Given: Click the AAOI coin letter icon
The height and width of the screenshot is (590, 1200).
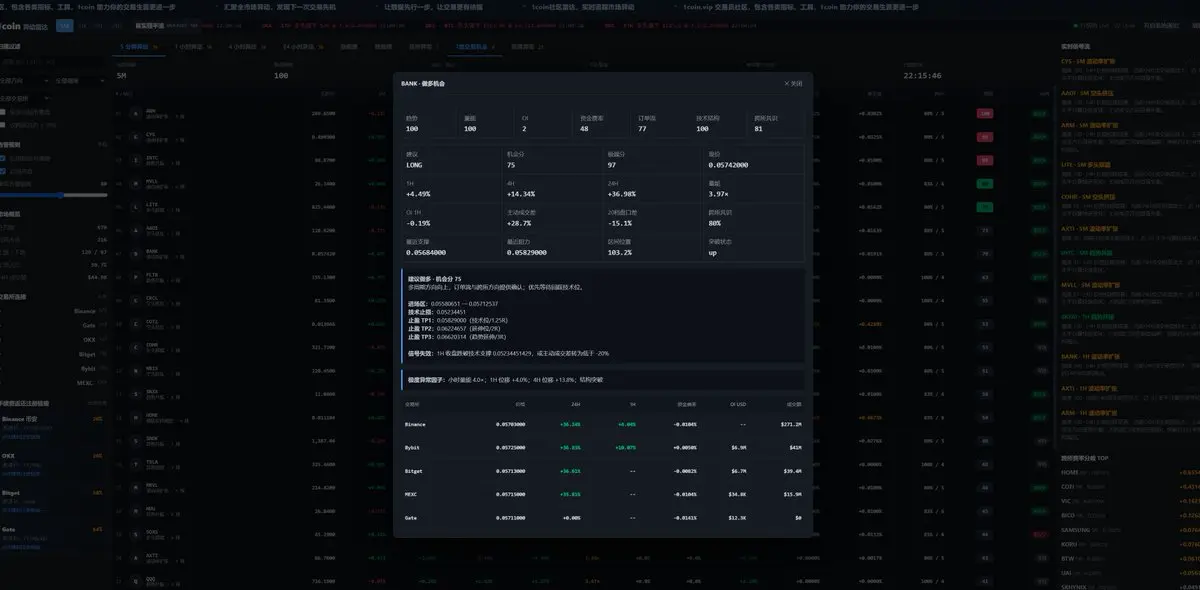Looking at the screenshot, I should pos(136,231).
